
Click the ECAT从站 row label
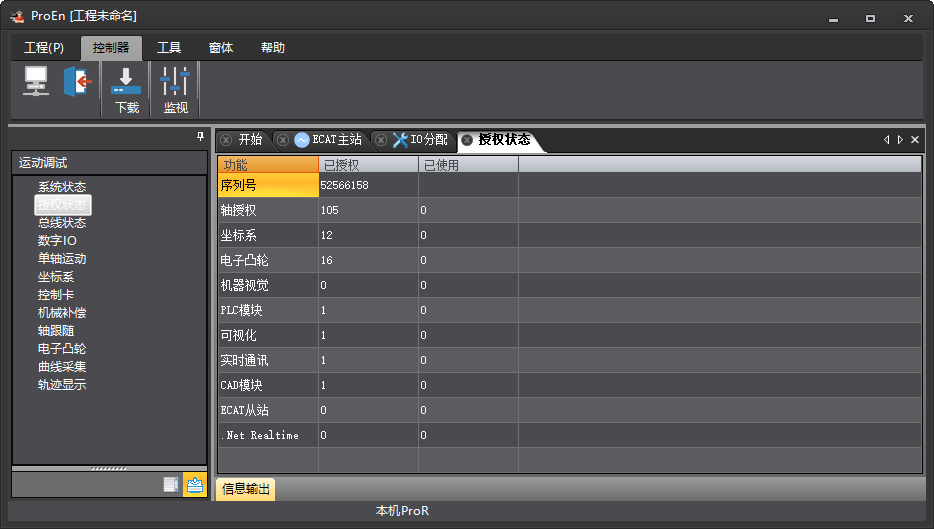pyautogui.click(x=244, y=410)
